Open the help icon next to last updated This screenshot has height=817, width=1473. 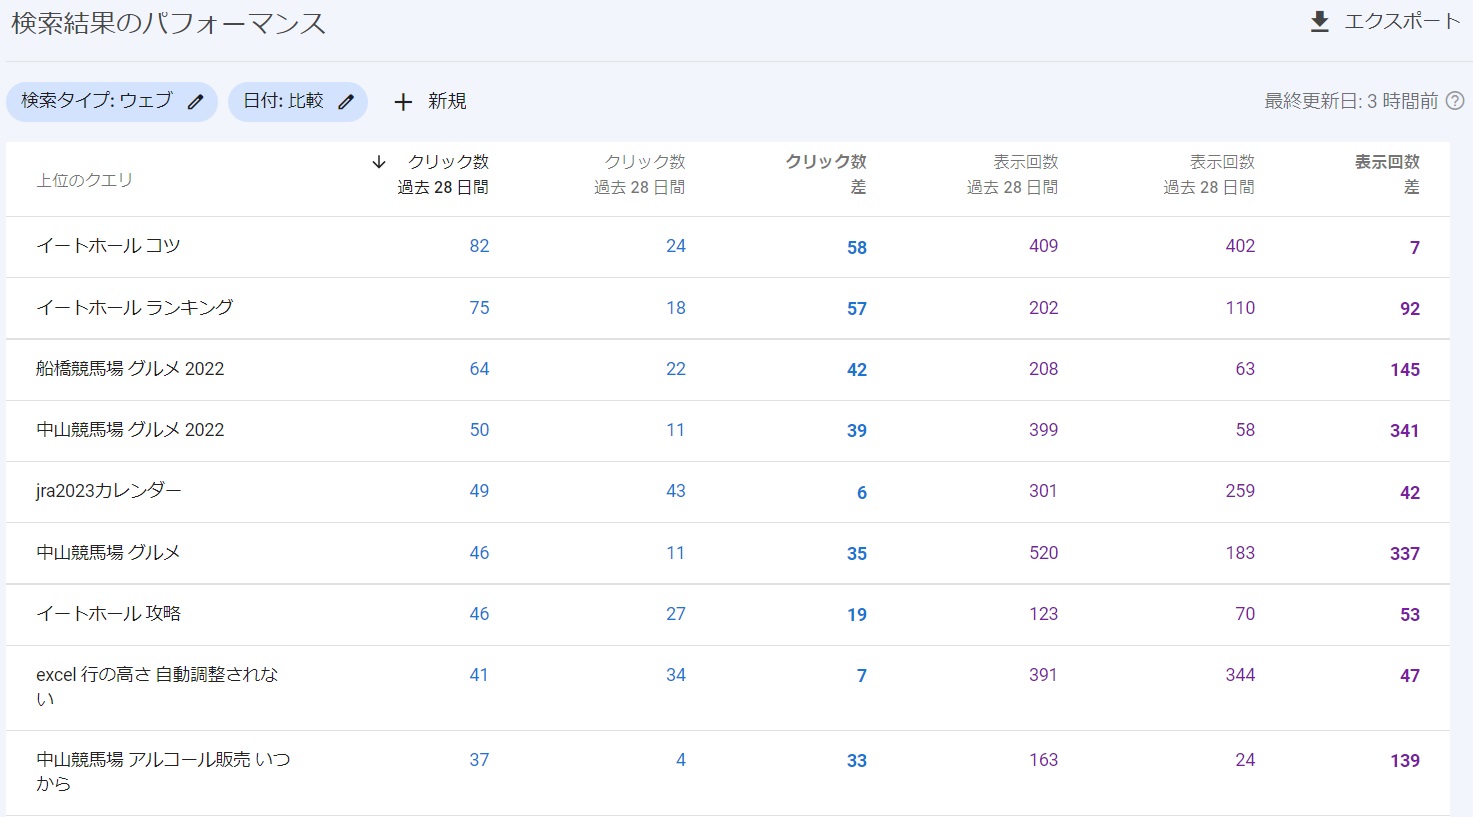(1455, 101)
